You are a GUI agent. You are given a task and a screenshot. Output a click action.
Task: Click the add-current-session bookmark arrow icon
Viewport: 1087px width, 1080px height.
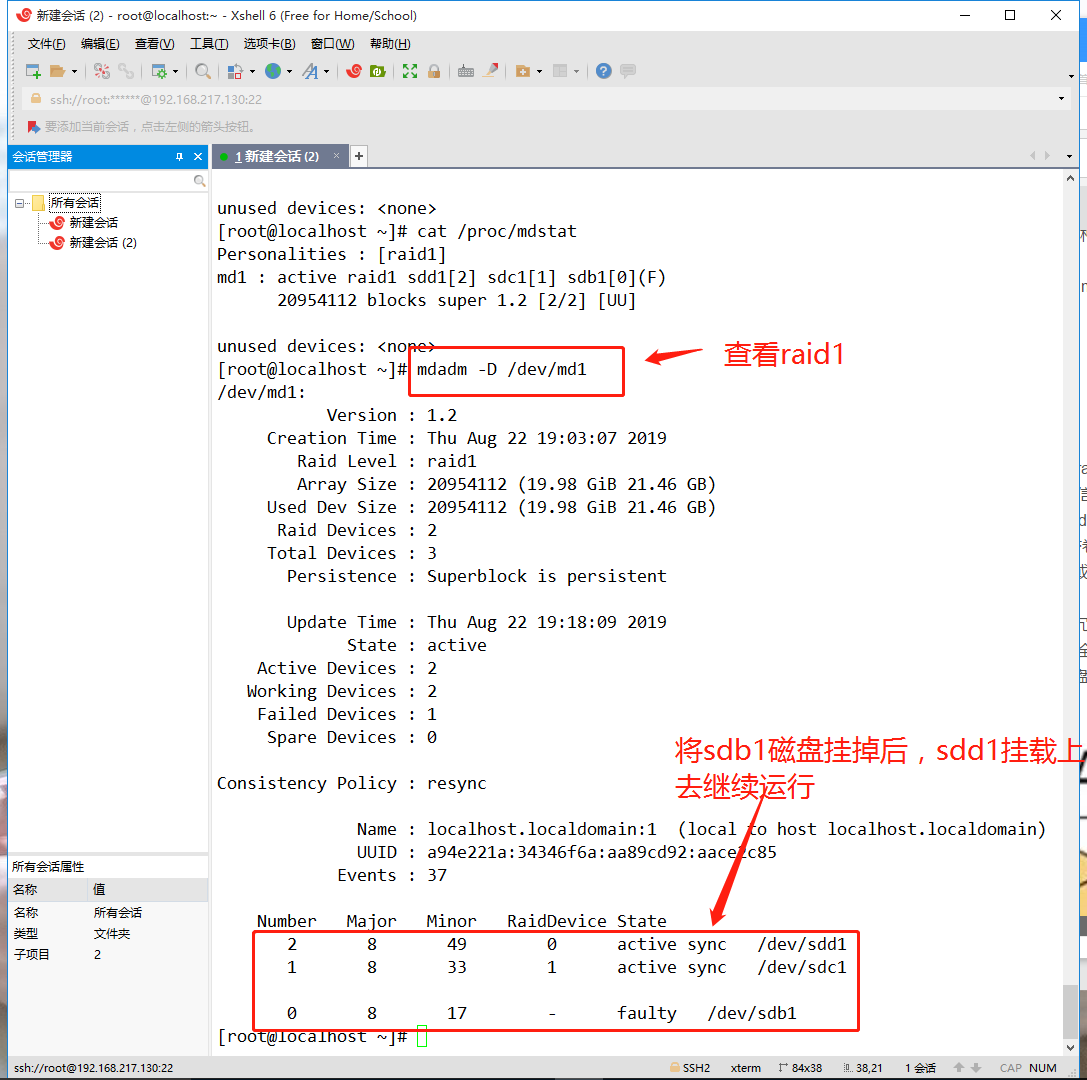(x=33, y=126)
